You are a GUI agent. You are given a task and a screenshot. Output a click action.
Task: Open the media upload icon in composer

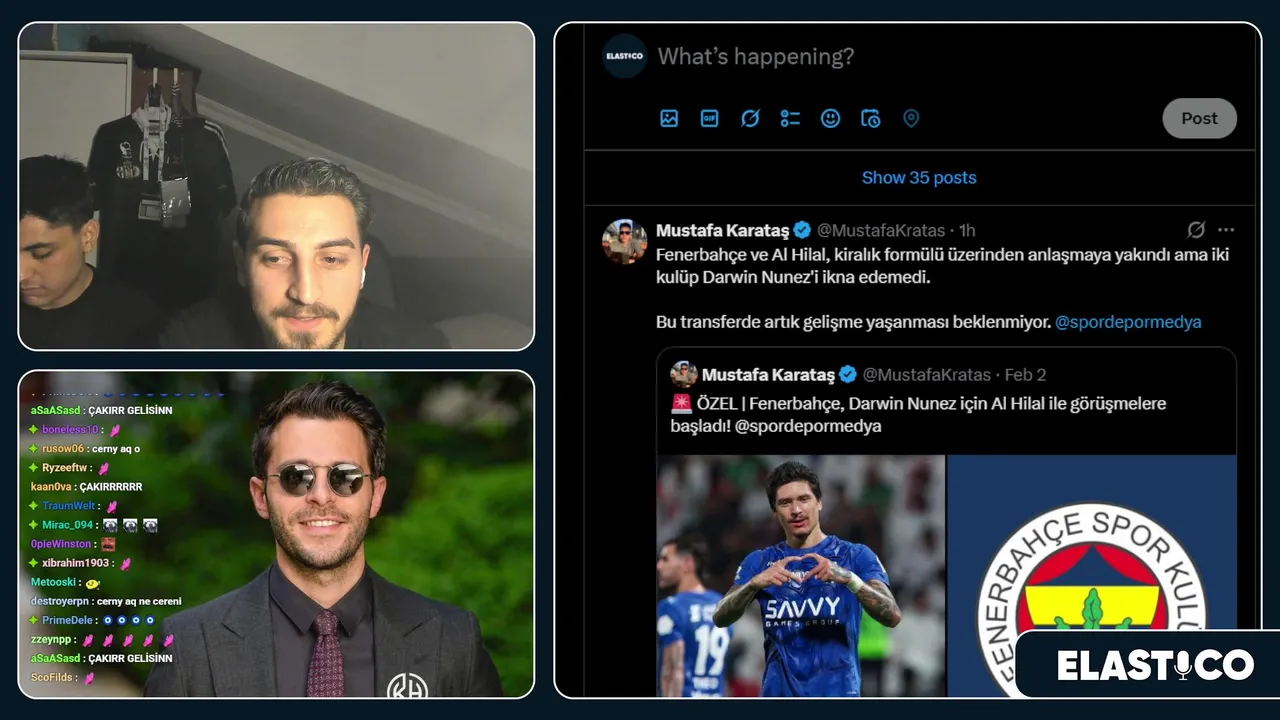[669, 118]
